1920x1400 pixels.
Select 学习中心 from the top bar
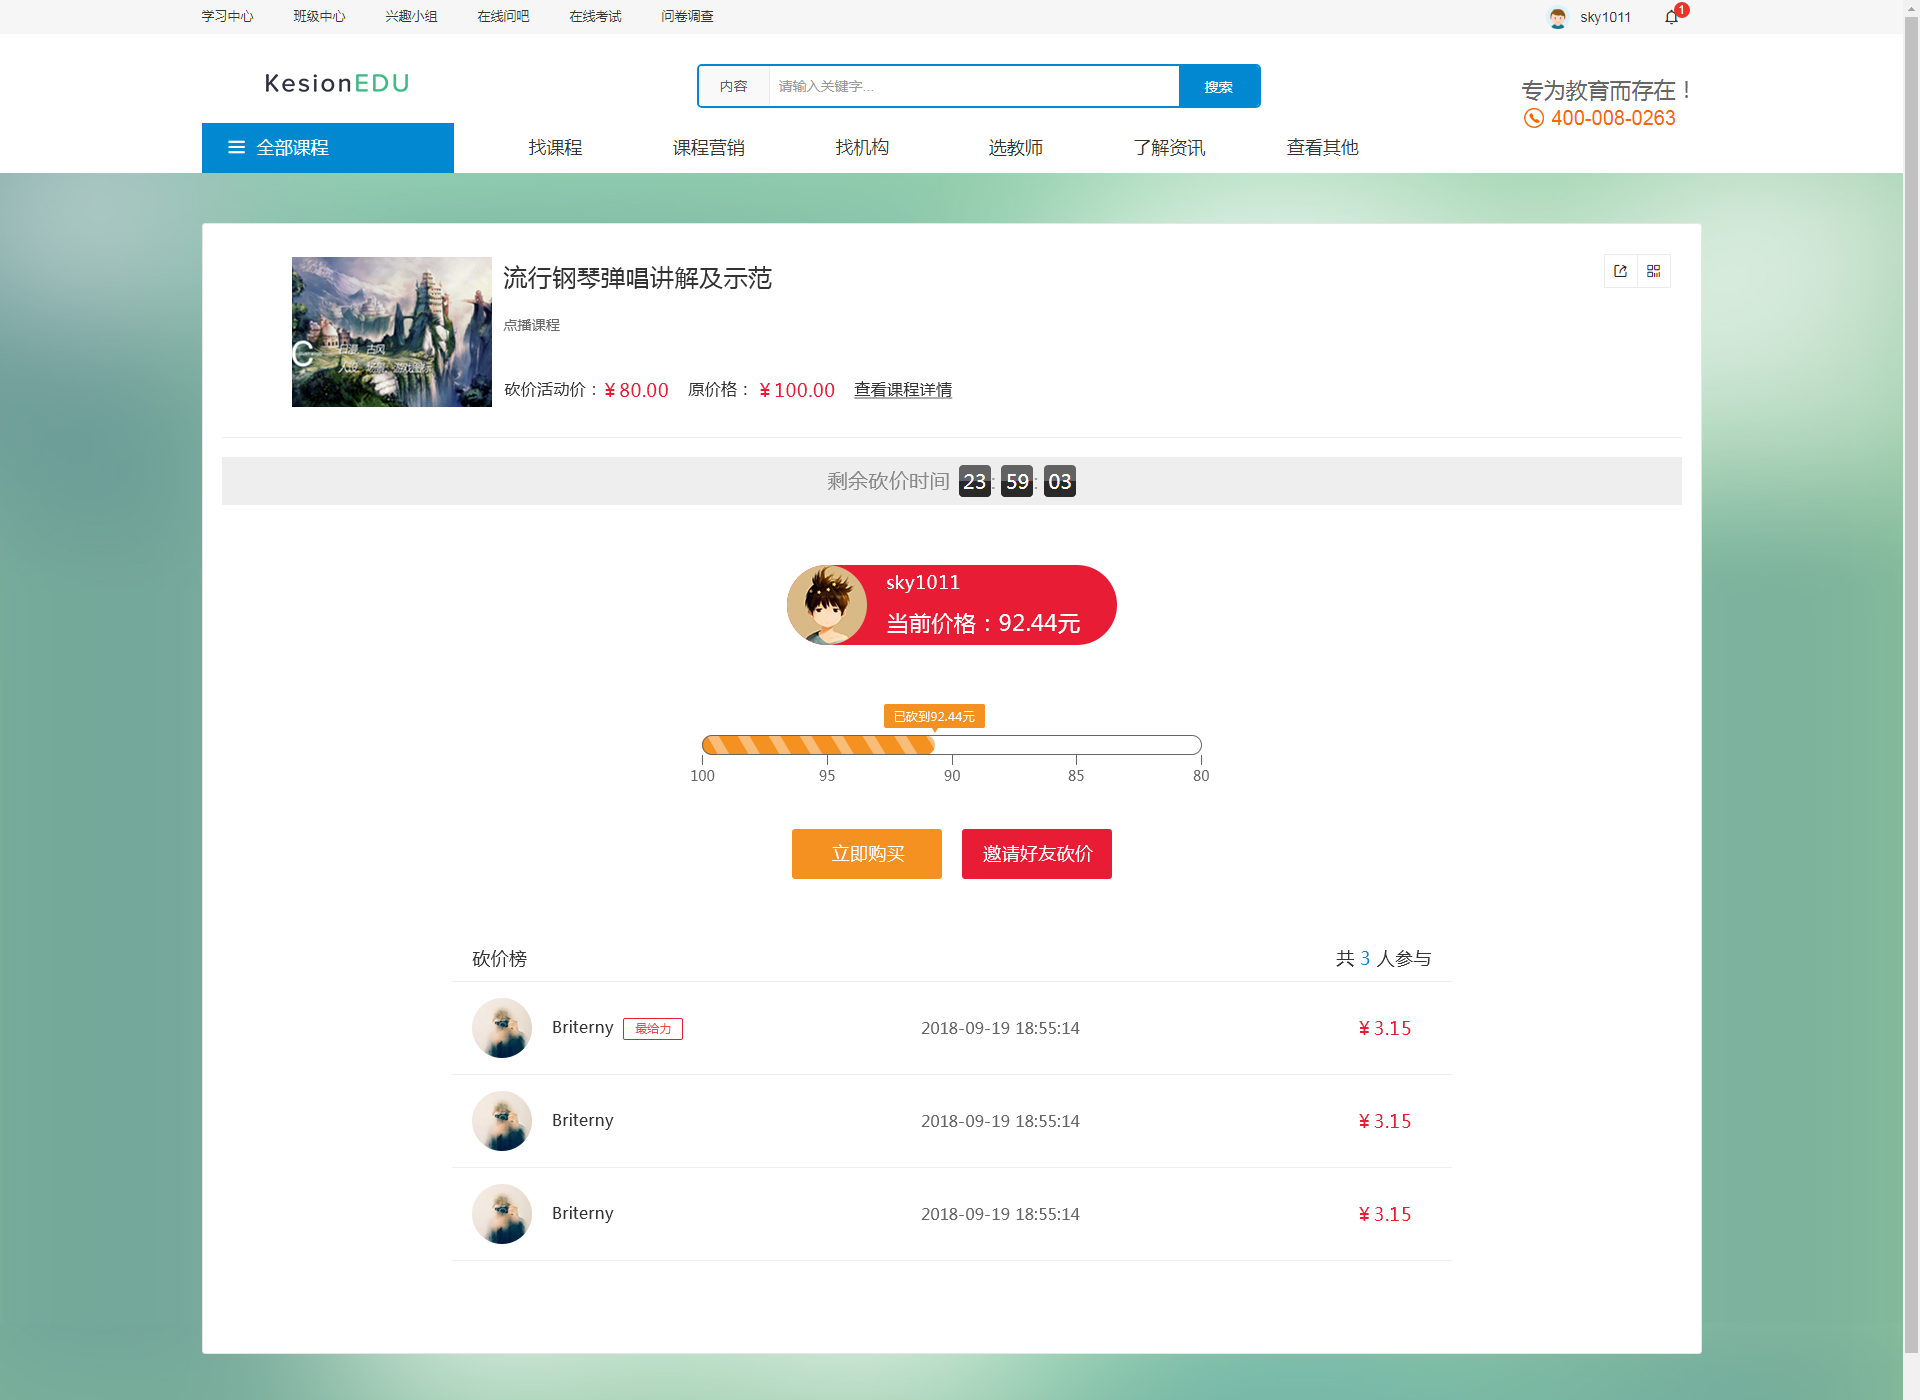click(227, 16)
